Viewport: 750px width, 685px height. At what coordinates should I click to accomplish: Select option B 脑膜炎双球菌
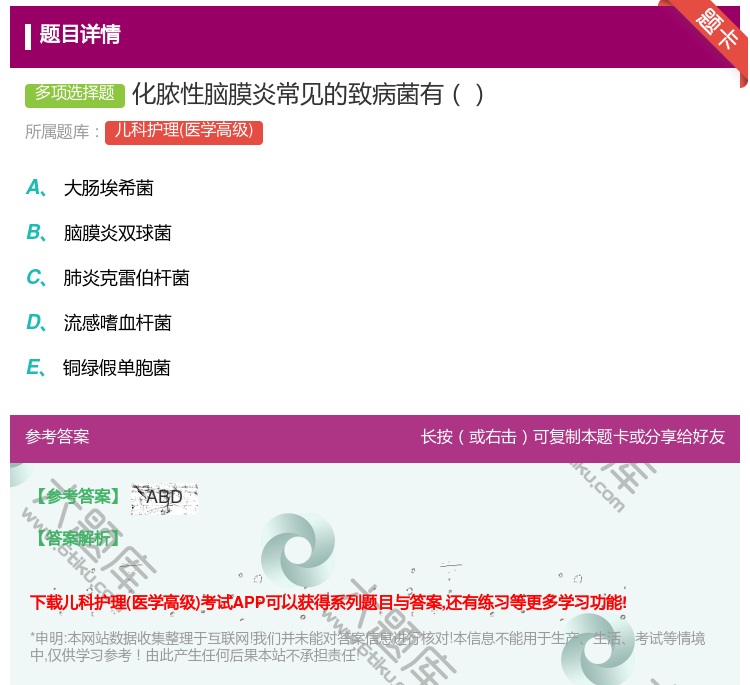(99, 233)
